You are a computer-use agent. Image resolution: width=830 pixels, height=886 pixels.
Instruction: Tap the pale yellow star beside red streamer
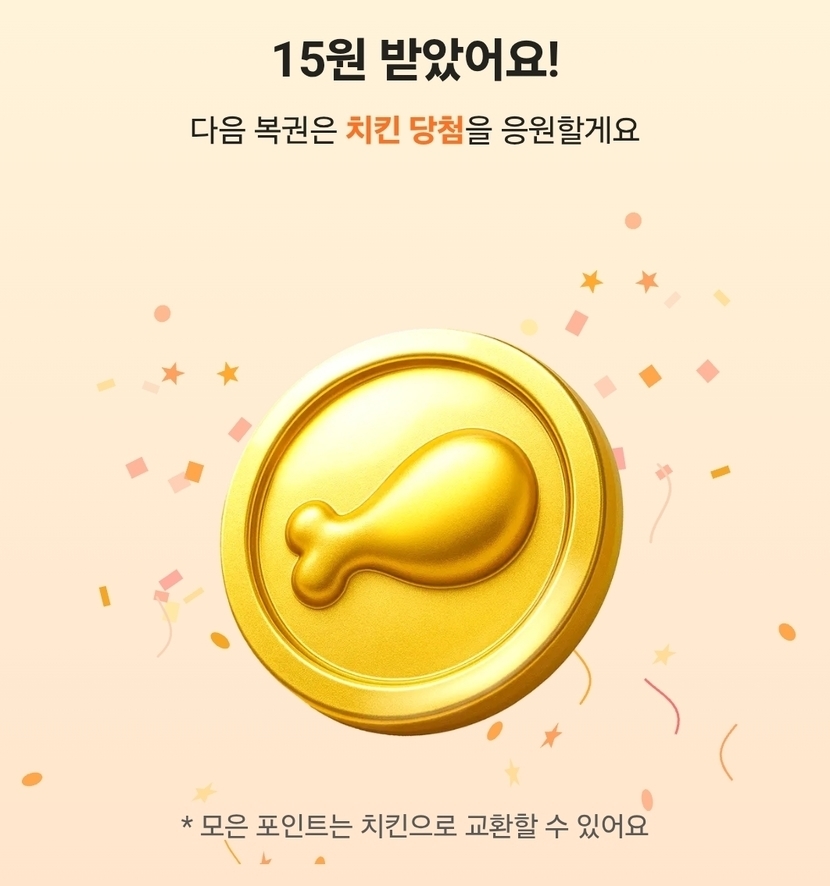(664, 655)
